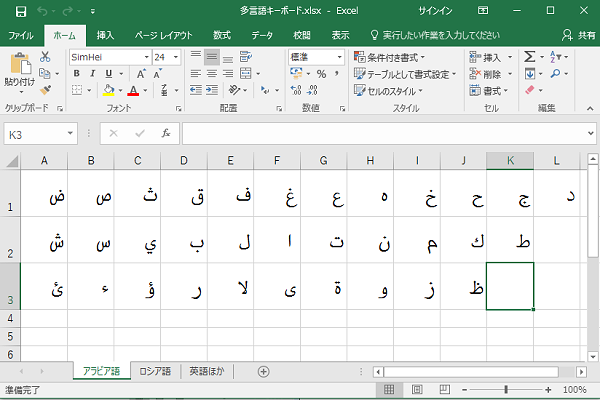Toggle middle vertical alignment
The width and height of the screenshot is (600, 400).
(x=212, y=57)
